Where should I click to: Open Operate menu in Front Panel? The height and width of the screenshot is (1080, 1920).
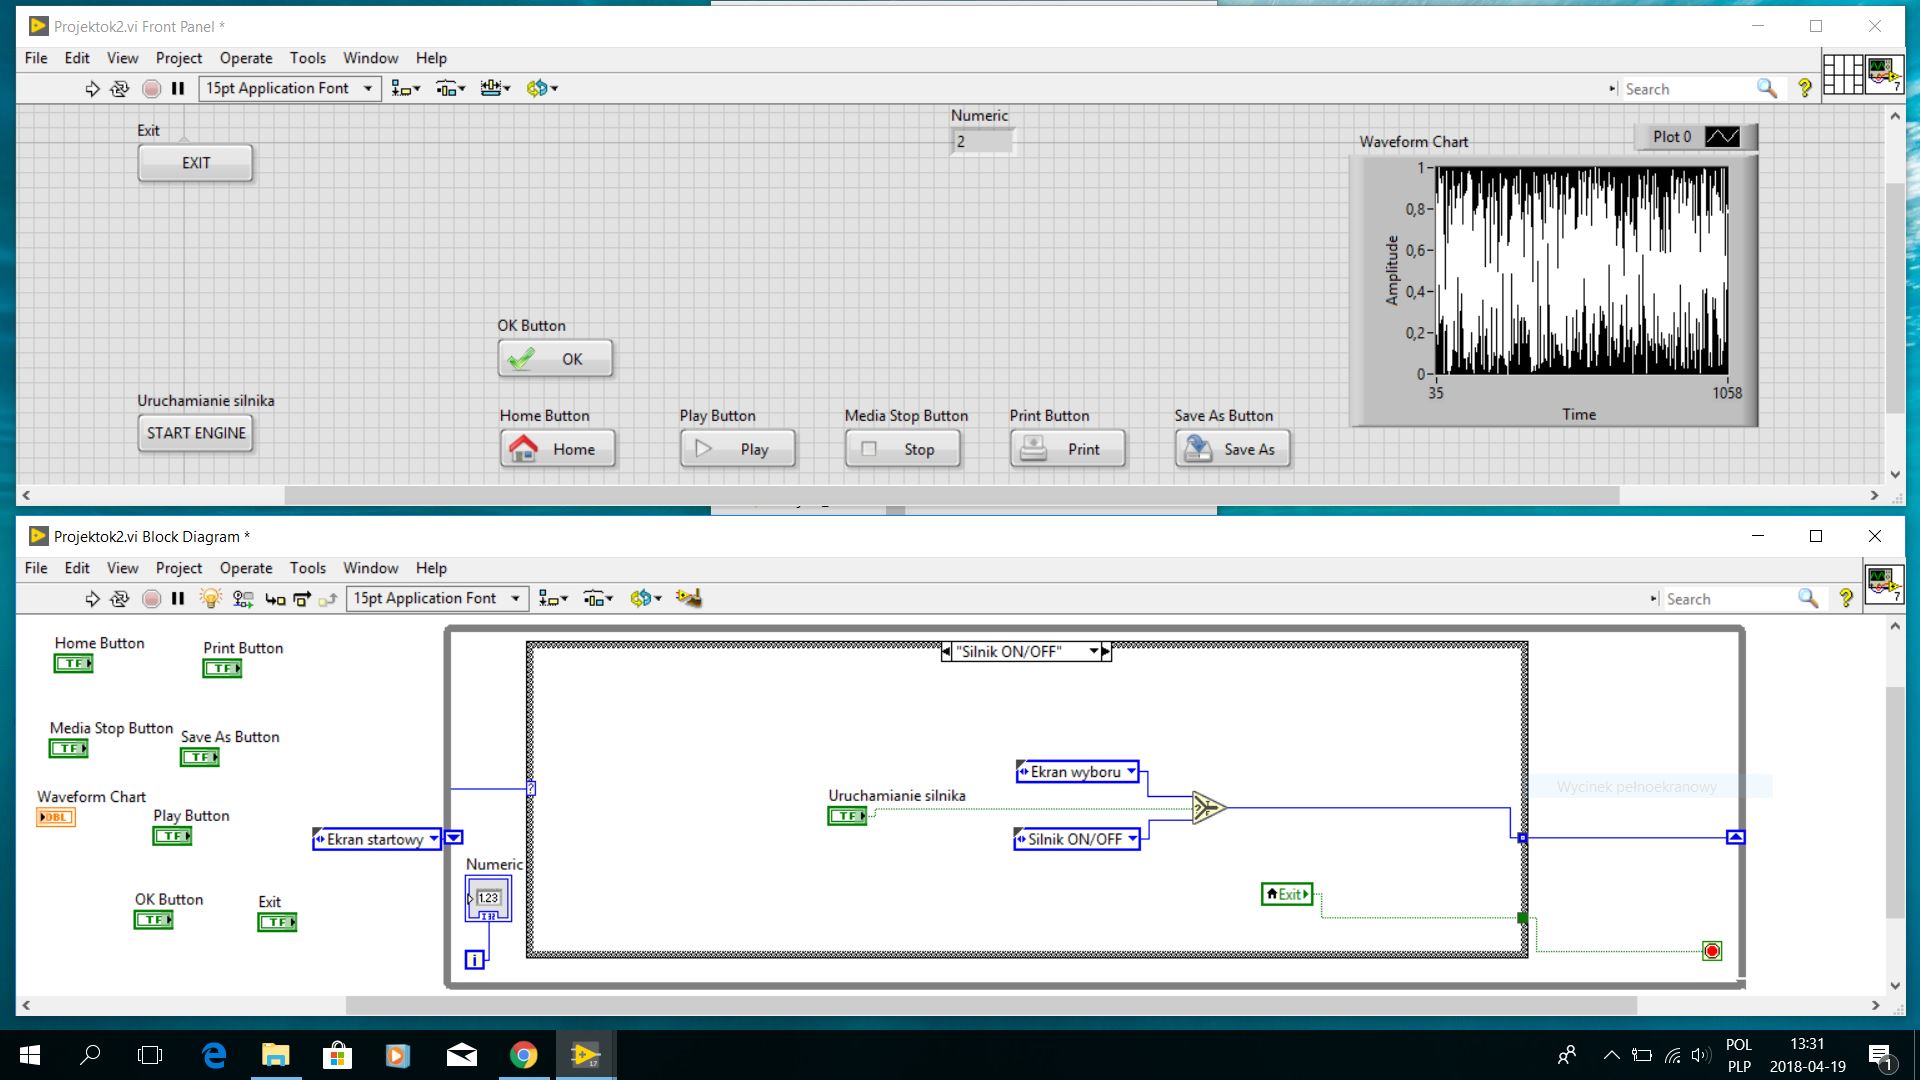246,58
